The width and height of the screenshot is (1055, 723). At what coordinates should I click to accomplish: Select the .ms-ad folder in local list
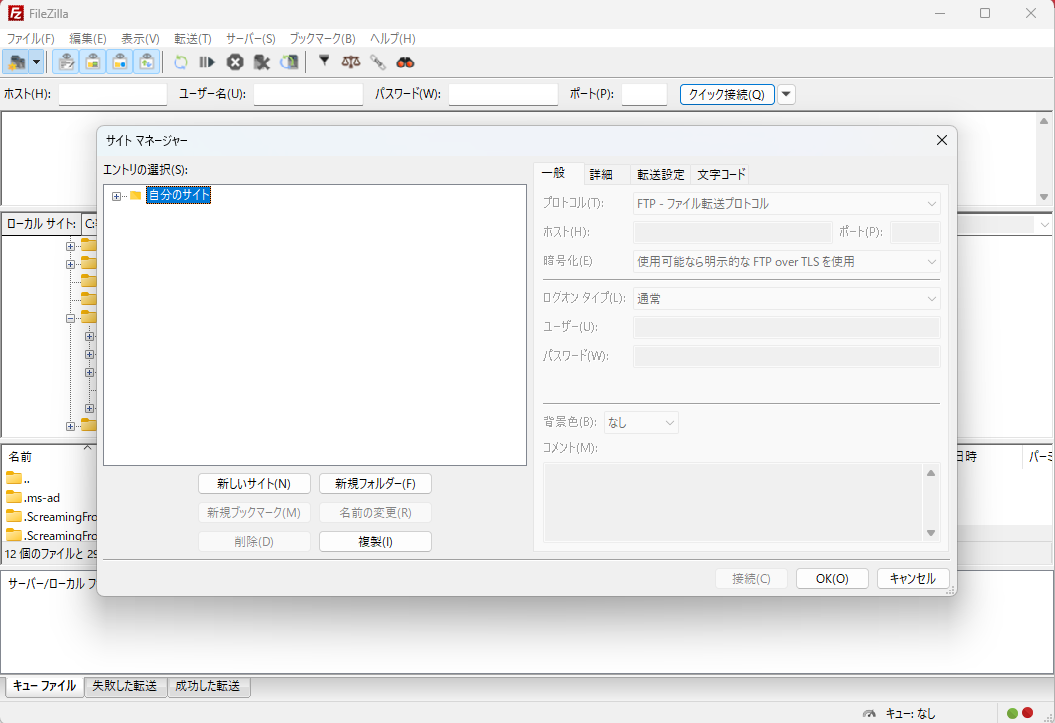42,498
